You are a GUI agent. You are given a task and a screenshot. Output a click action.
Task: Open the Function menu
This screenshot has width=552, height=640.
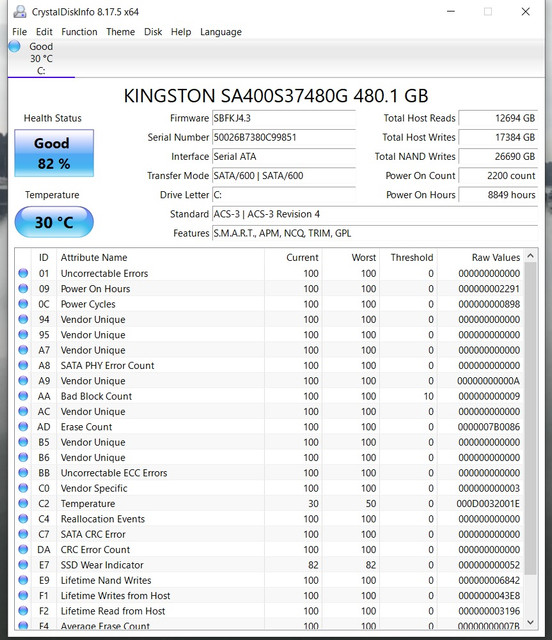click(79, 32)
